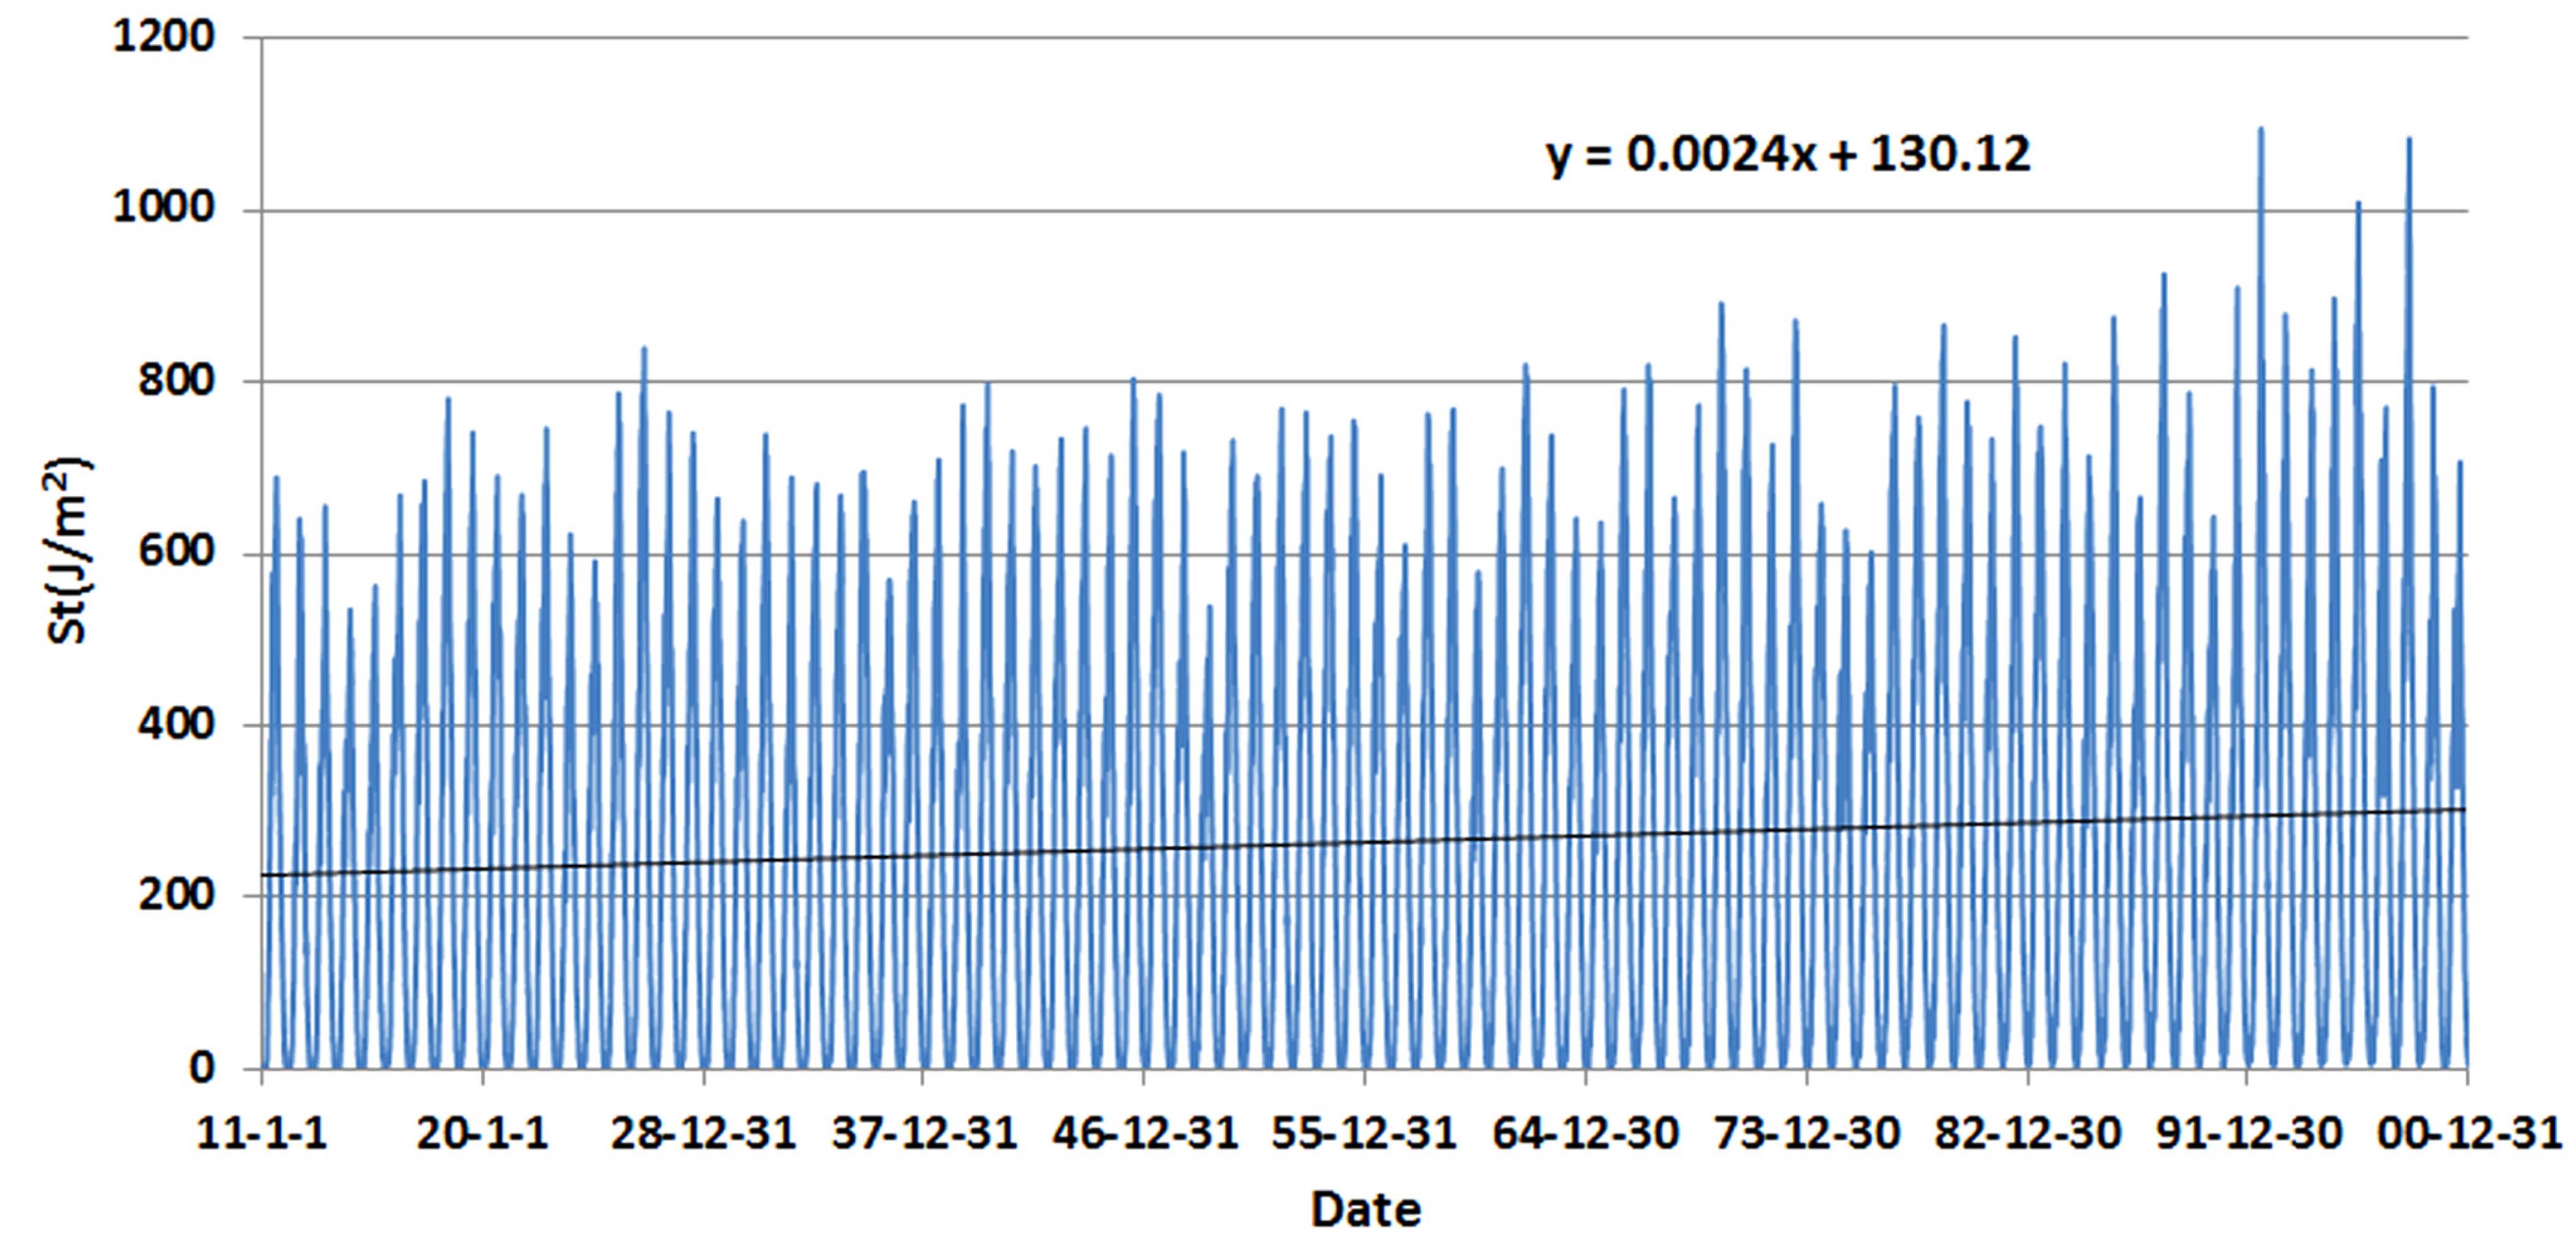This screenshot has width=2576, height=1247.
Task: Click the 37-12-31 date label
Action: [x=924, y=1134]
